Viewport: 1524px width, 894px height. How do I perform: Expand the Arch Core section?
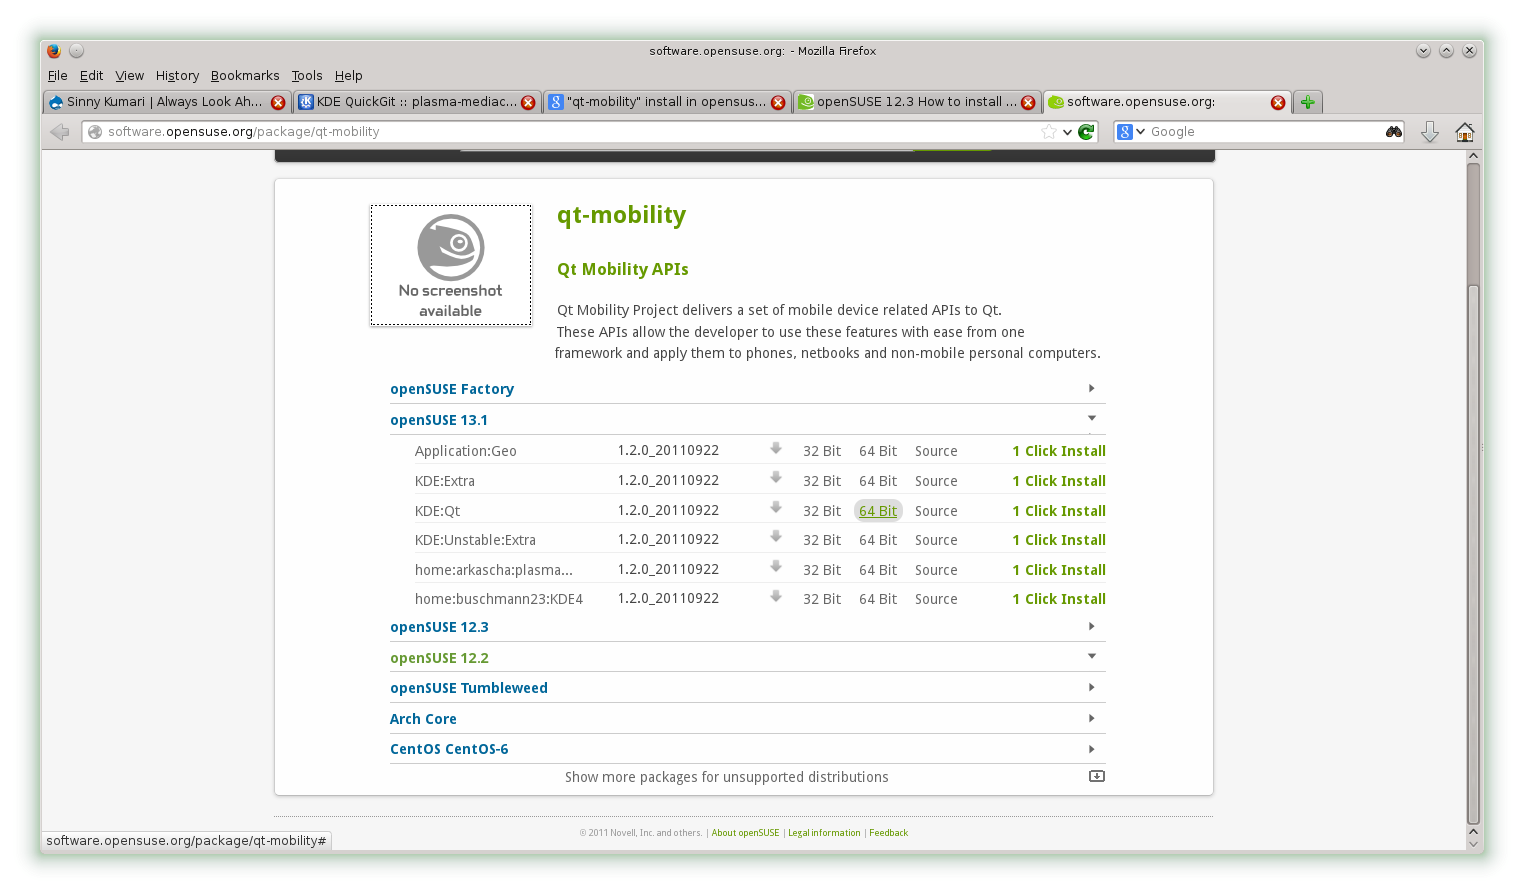(x=748, y=719)
